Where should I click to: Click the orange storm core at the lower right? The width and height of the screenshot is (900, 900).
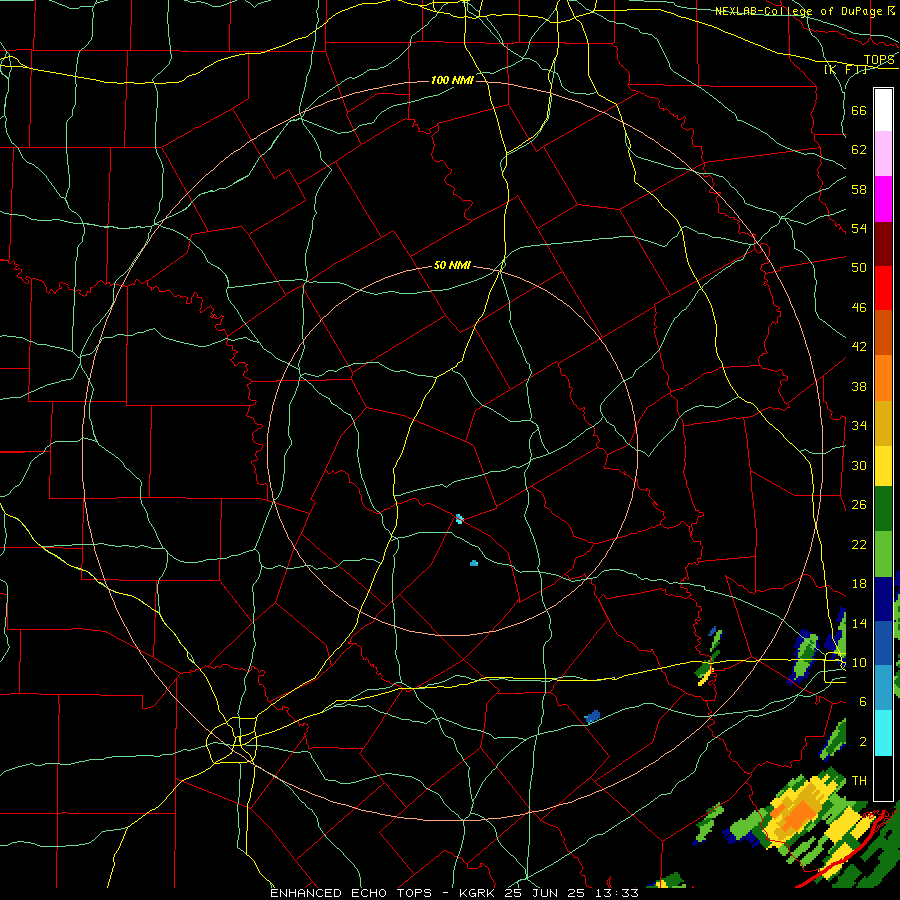(800, 816)
